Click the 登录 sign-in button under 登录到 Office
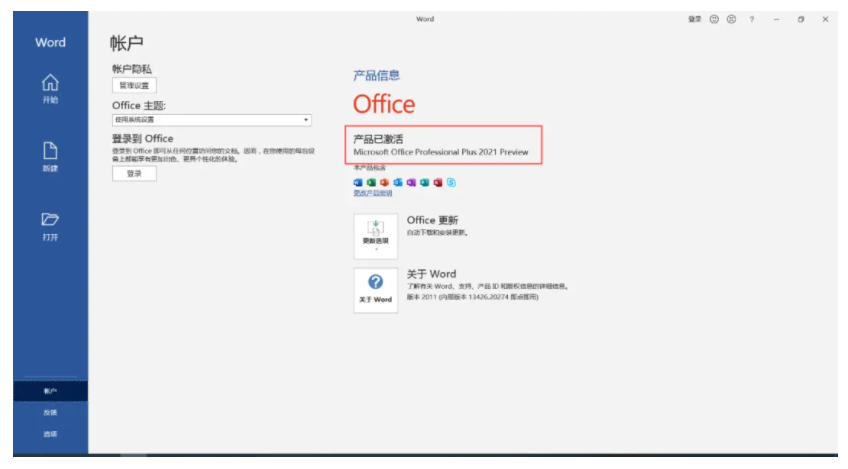Viewport: 848px width, 469px height. coord(134,174)
